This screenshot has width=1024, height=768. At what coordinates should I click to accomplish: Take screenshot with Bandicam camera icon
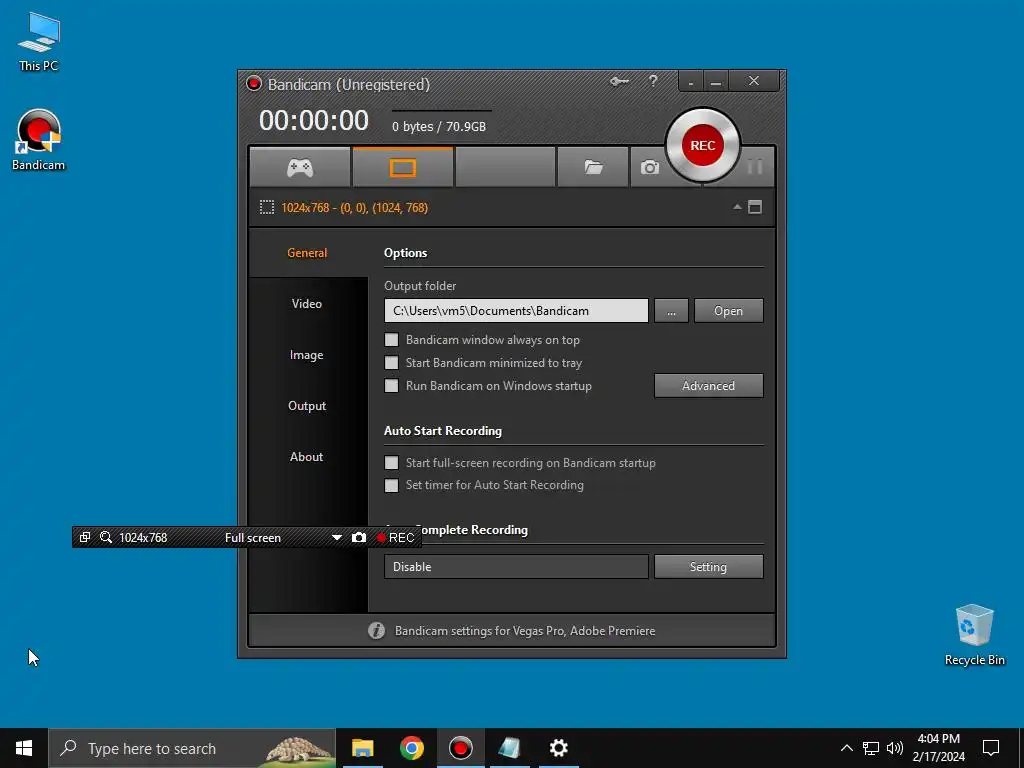[x=649, y=168]
